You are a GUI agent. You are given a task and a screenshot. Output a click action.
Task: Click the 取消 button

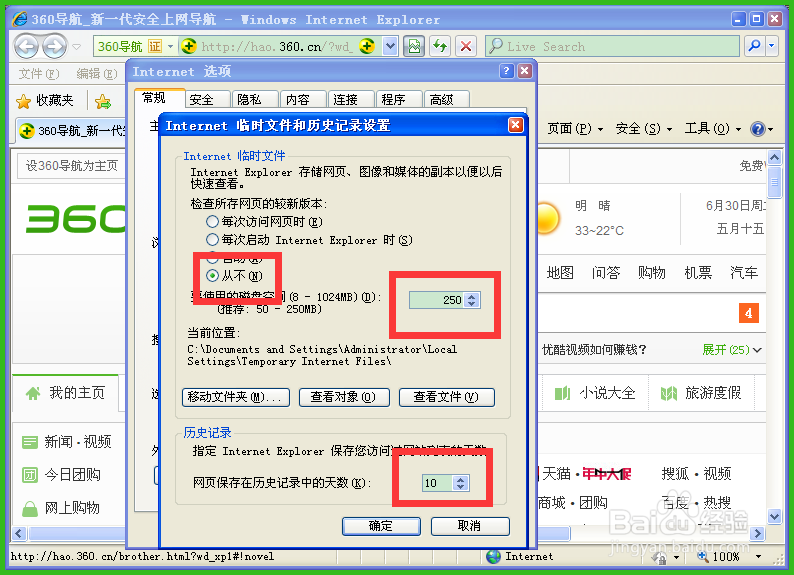point(470,526)
